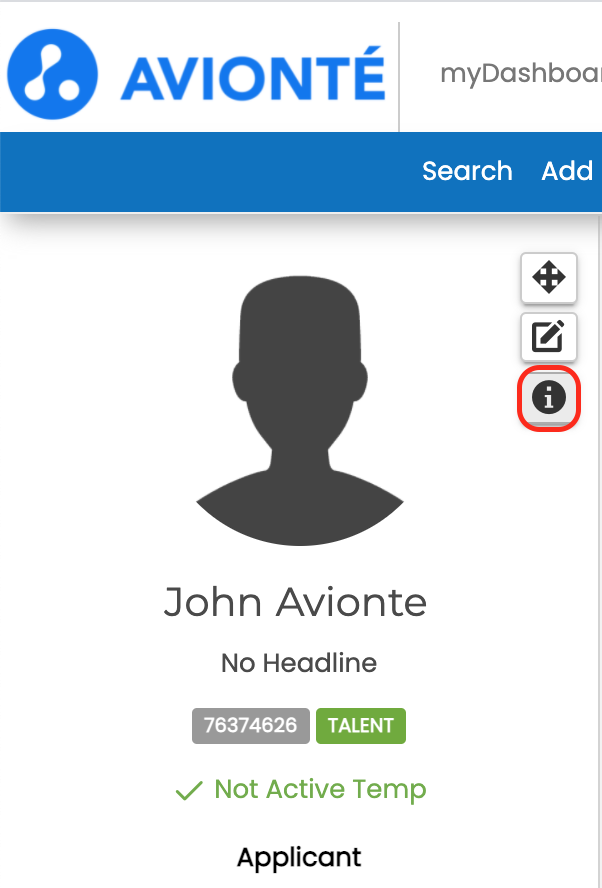Click the vertical divider beside the logo

[x=399, y=77]
